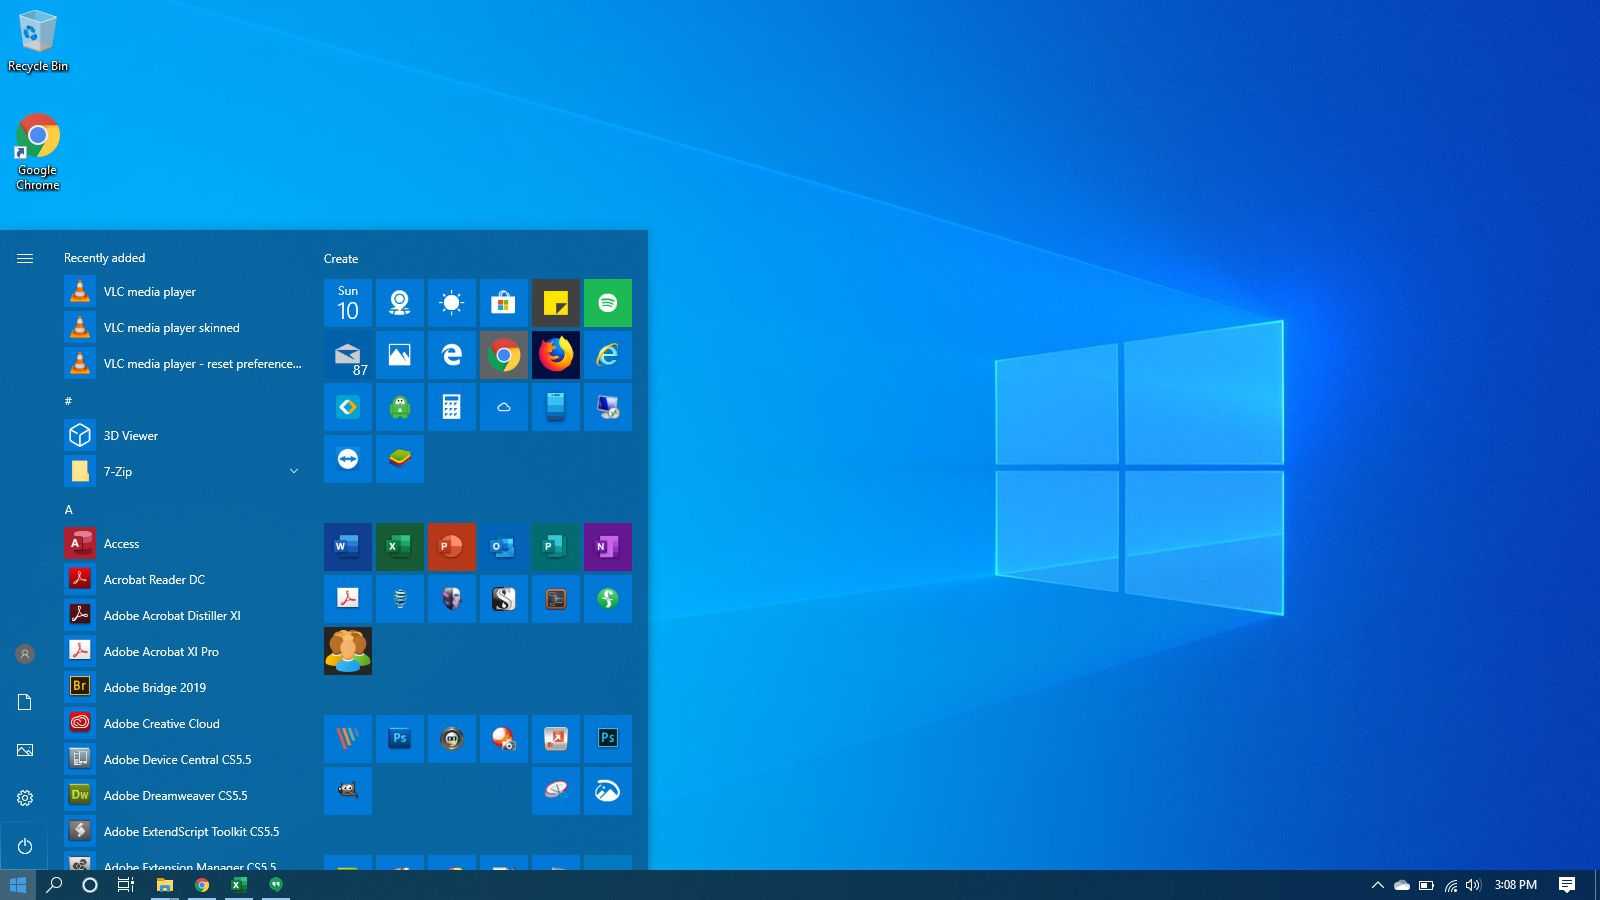Open Adobe Device Central CS5.5

[184, 759]
